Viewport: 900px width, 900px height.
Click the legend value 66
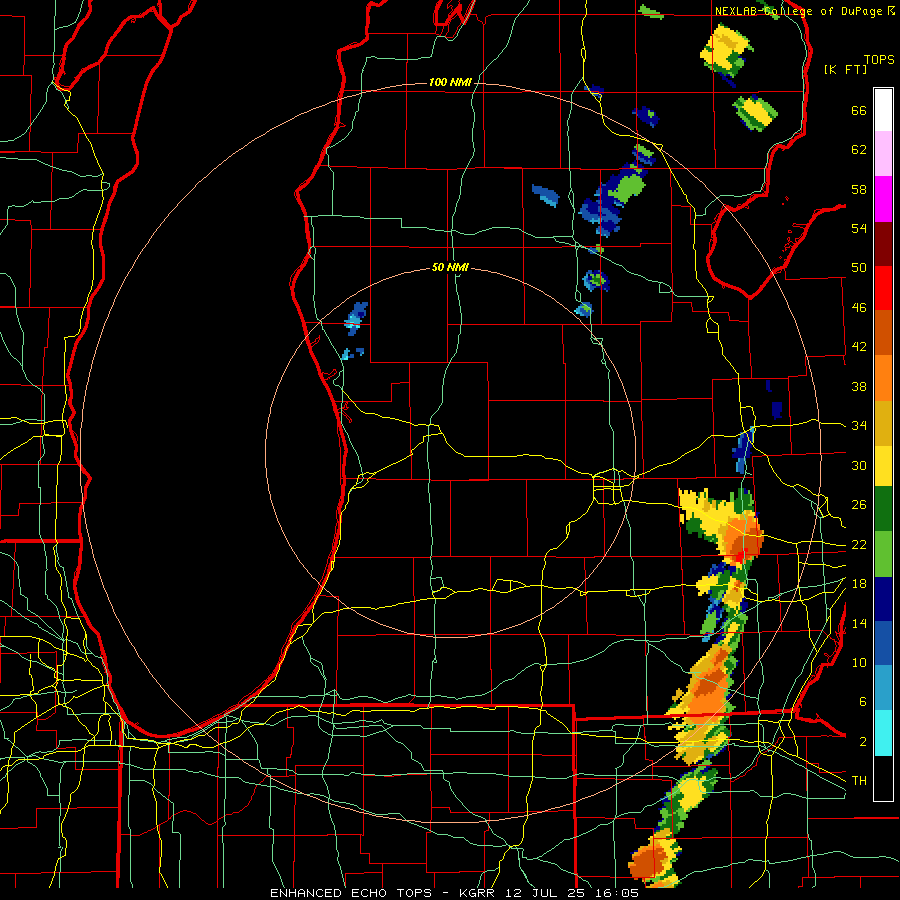pyautogui.click(x=859, y=111)
